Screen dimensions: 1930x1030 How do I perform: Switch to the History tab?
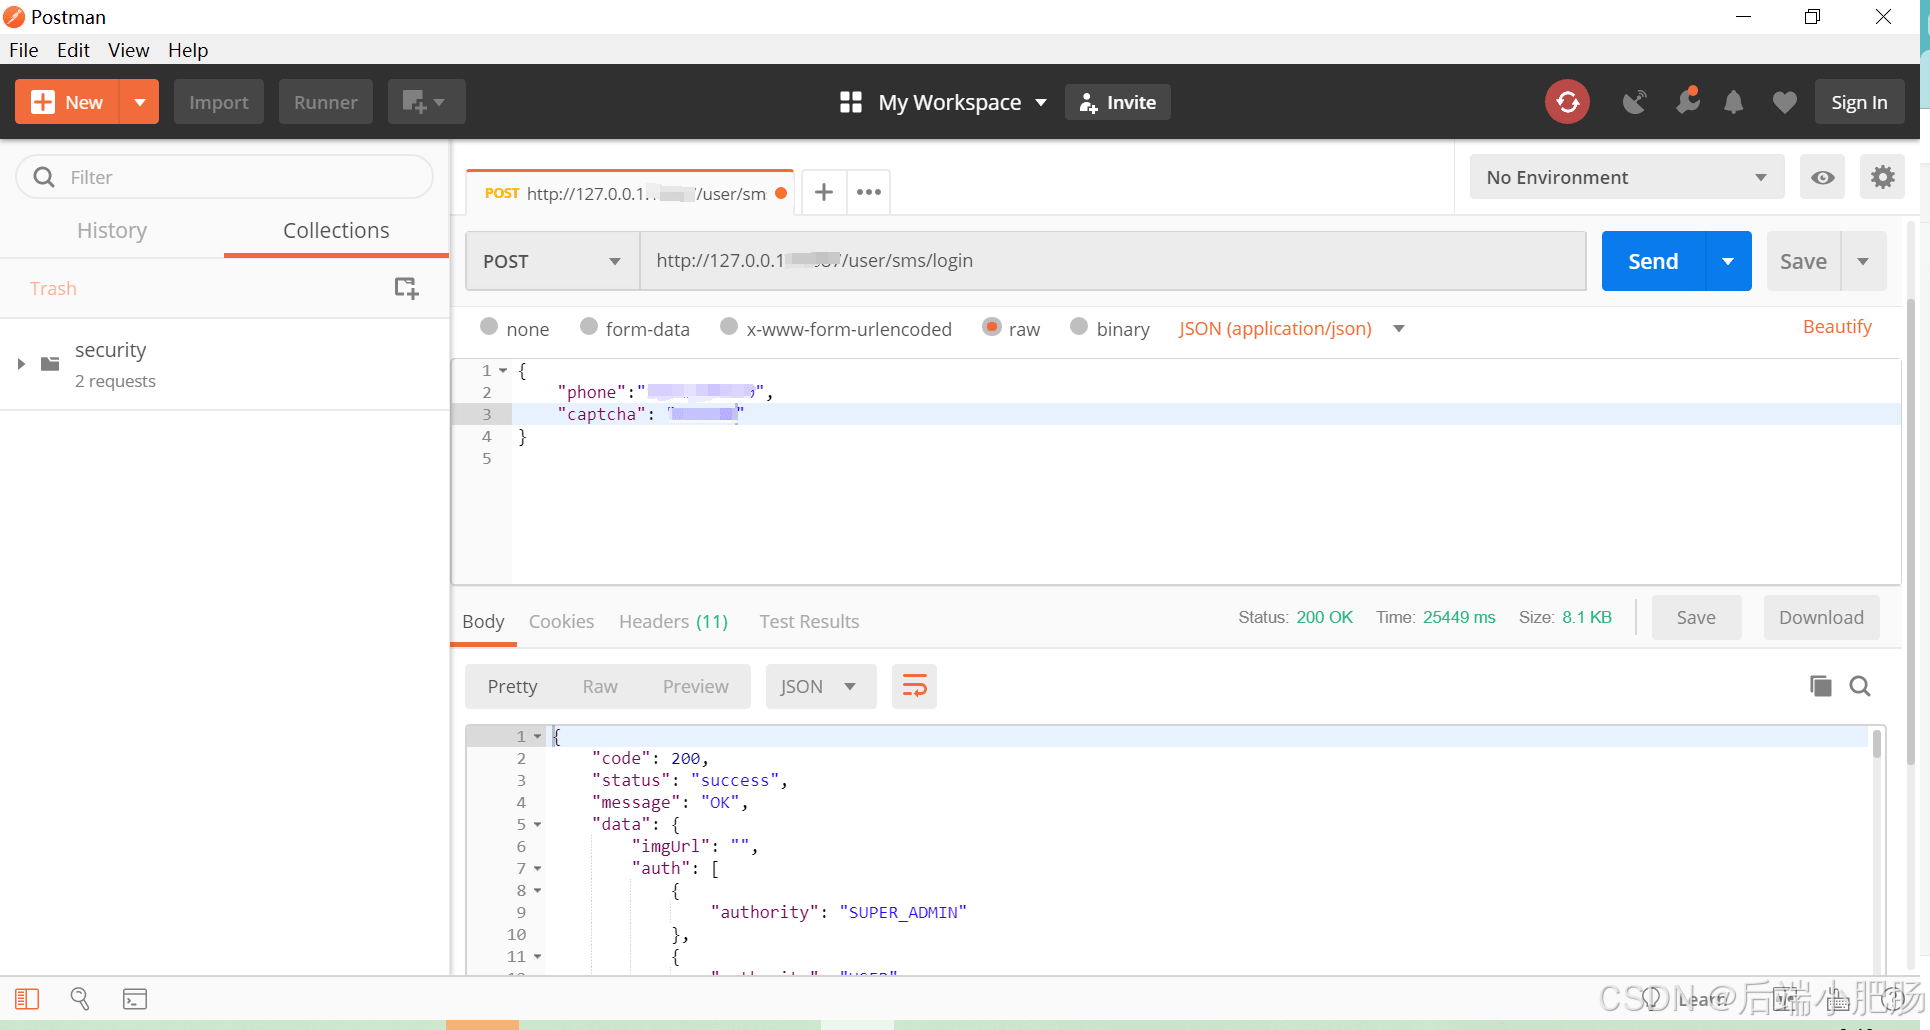click(x=112, y=231)
